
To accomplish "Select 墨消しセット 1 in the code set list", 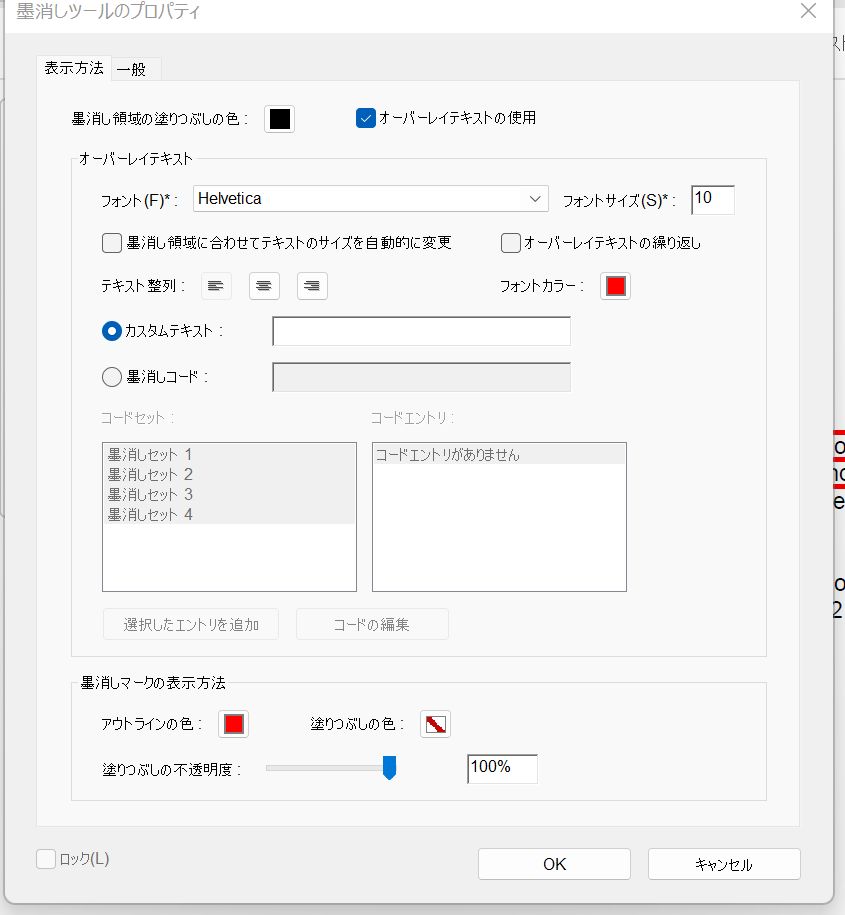I will click(150, 454).
